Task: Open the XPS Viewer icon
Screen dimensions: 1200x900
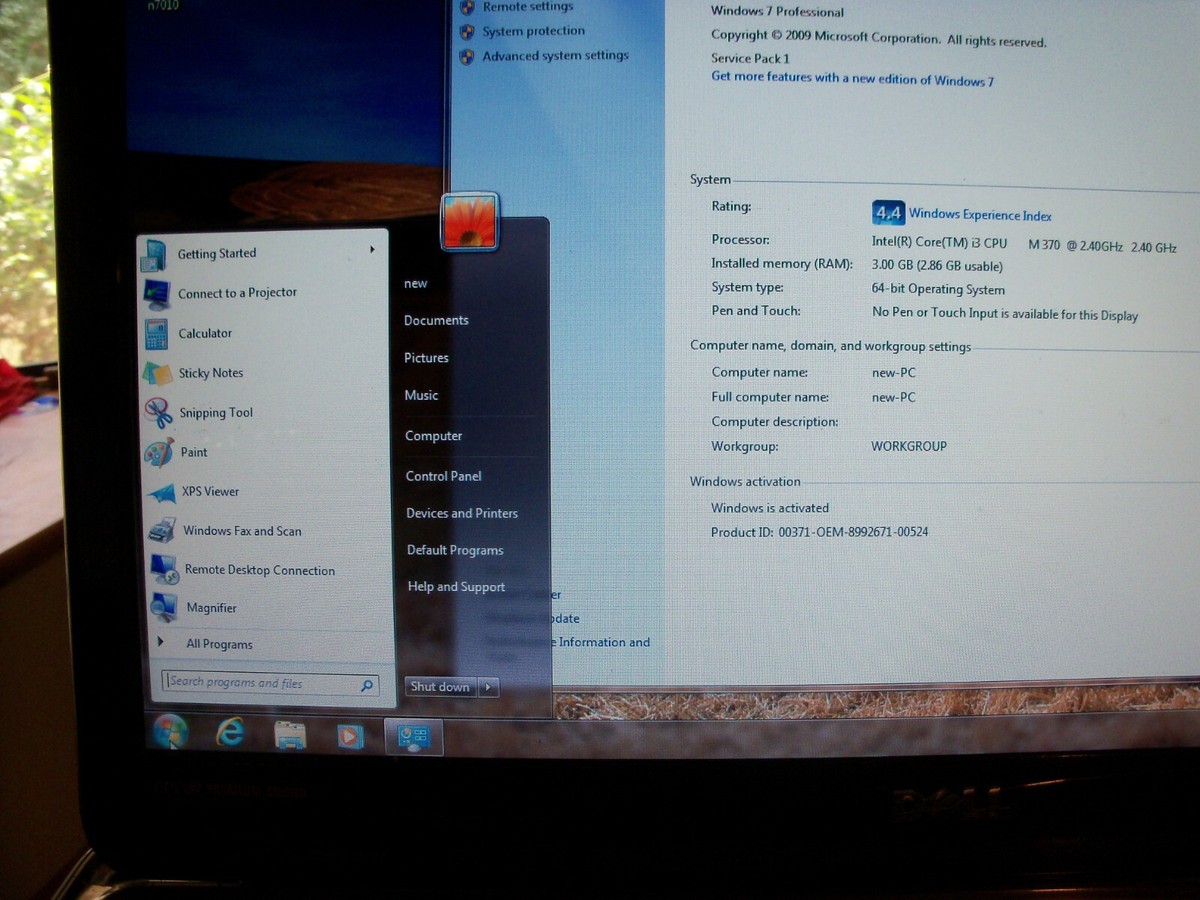Action: point(160,492)
